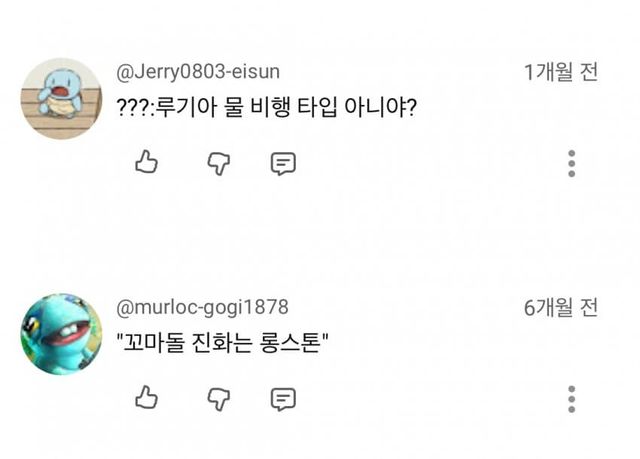Tap the reply bubble under the 꼬마돌 comment

[284, 399]
